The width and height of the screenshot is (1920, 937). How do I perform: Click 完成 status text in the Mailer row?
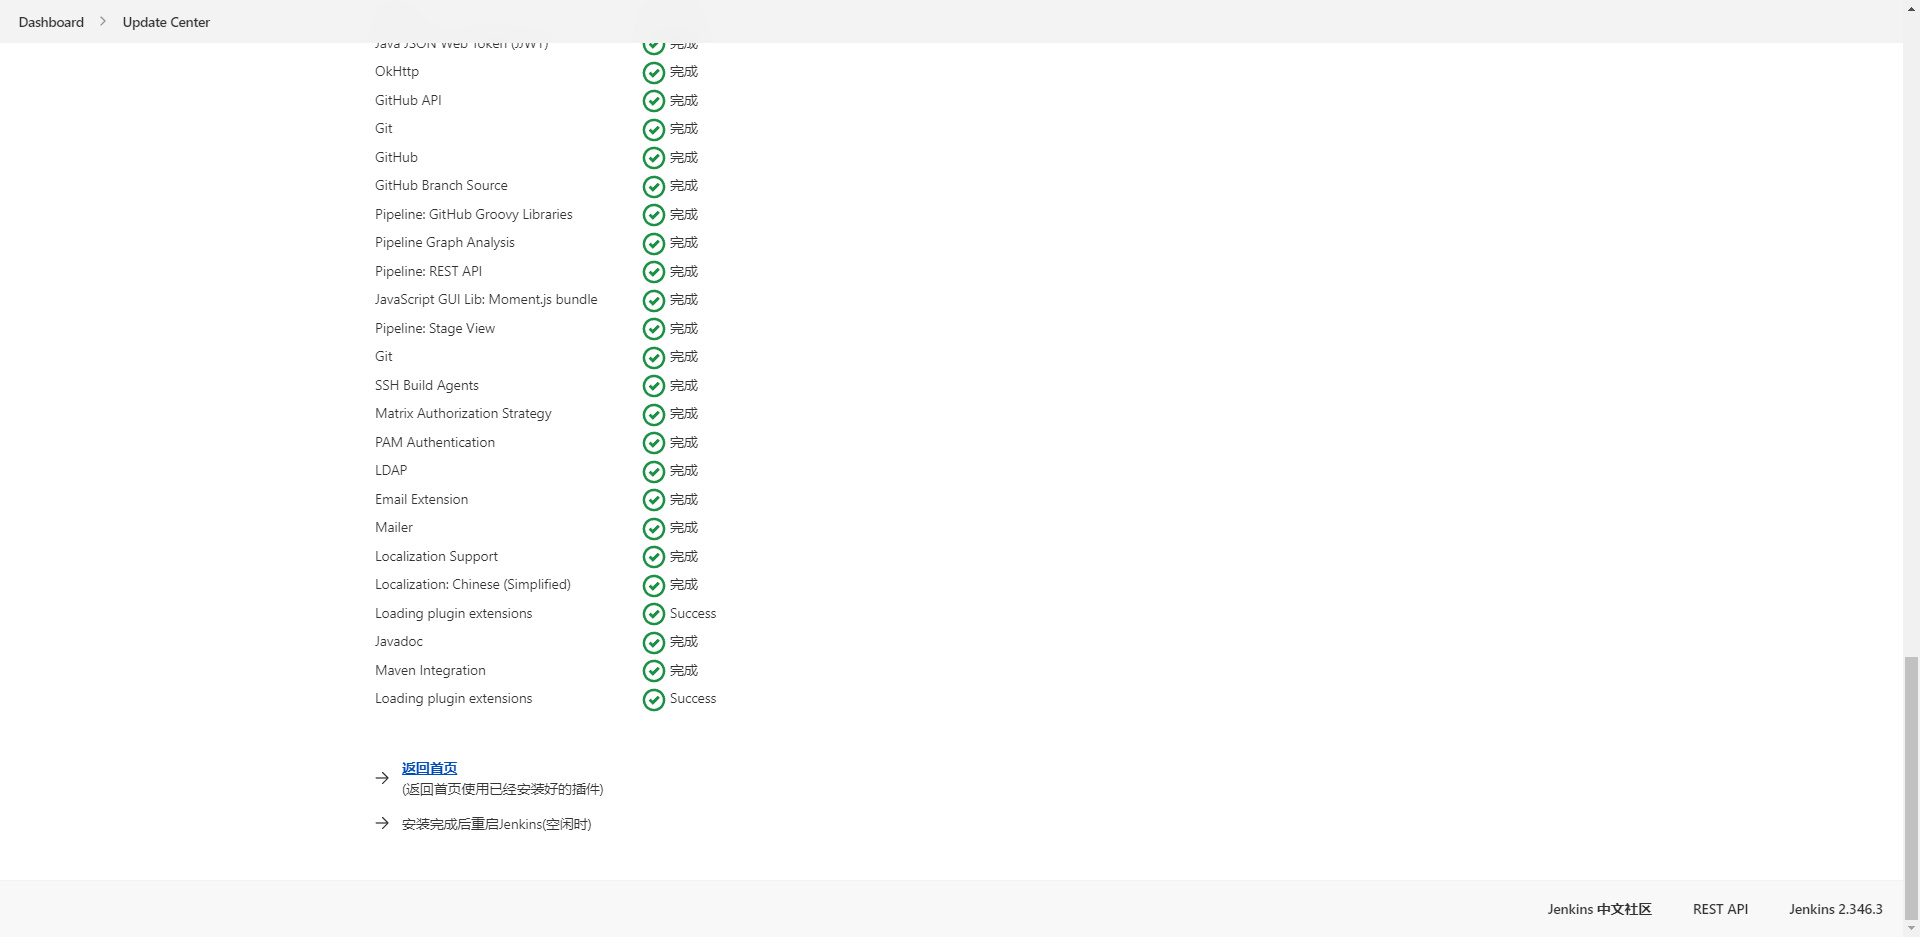pos(684,527)
